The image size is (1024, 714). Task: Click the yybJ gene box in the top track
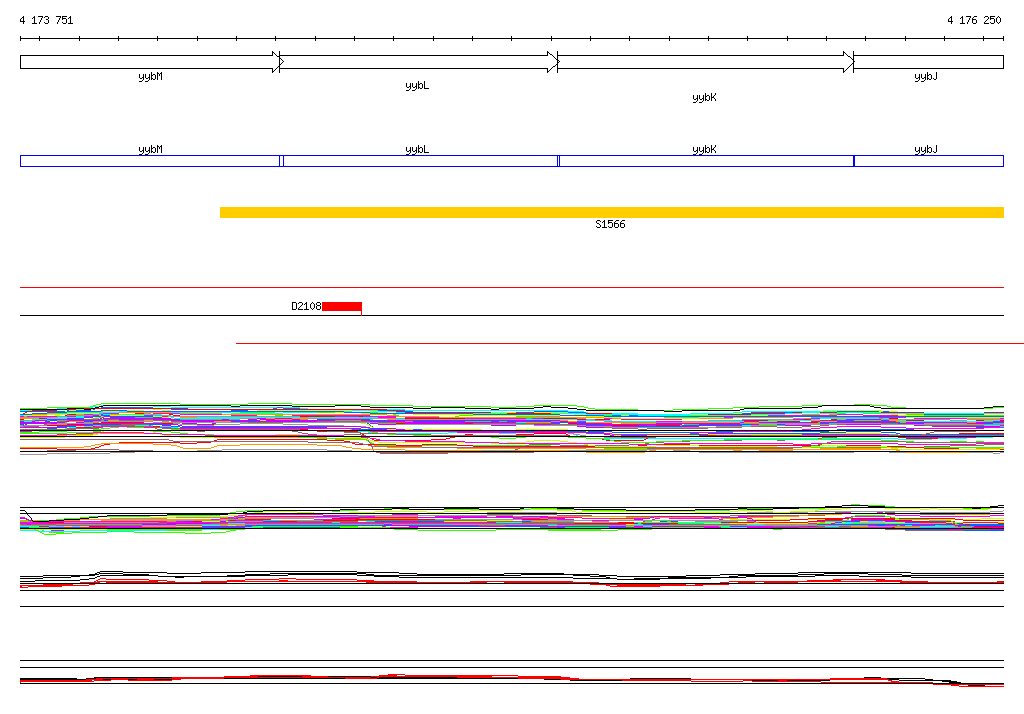click(x=929, y=62)
